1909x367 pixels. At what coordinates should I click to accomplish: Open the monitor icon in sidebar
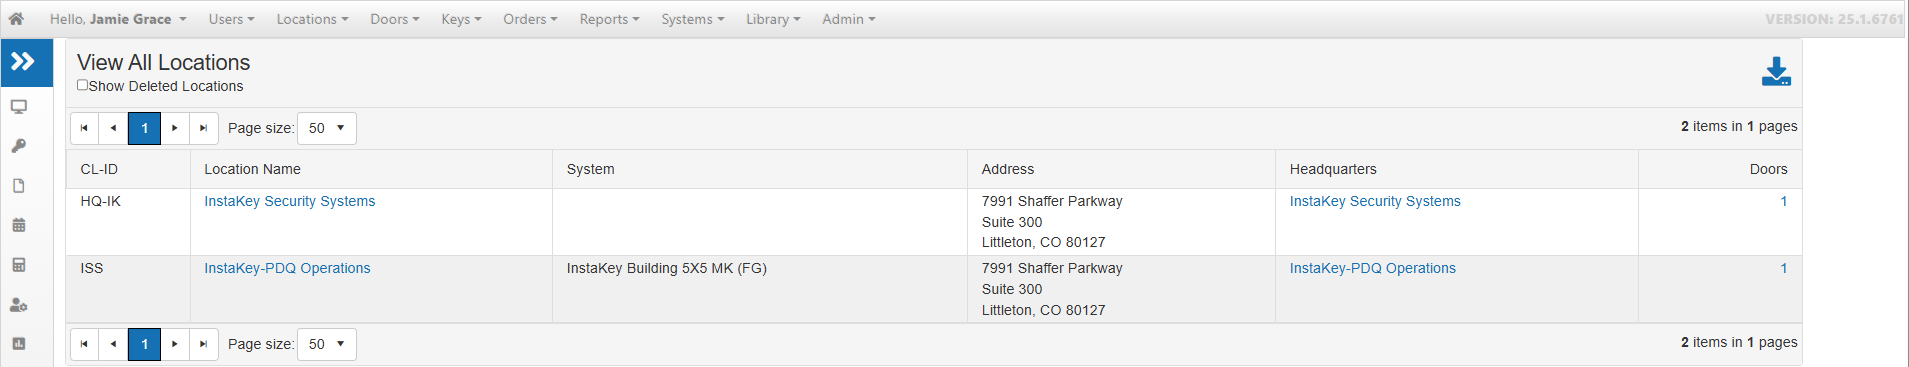19,107
